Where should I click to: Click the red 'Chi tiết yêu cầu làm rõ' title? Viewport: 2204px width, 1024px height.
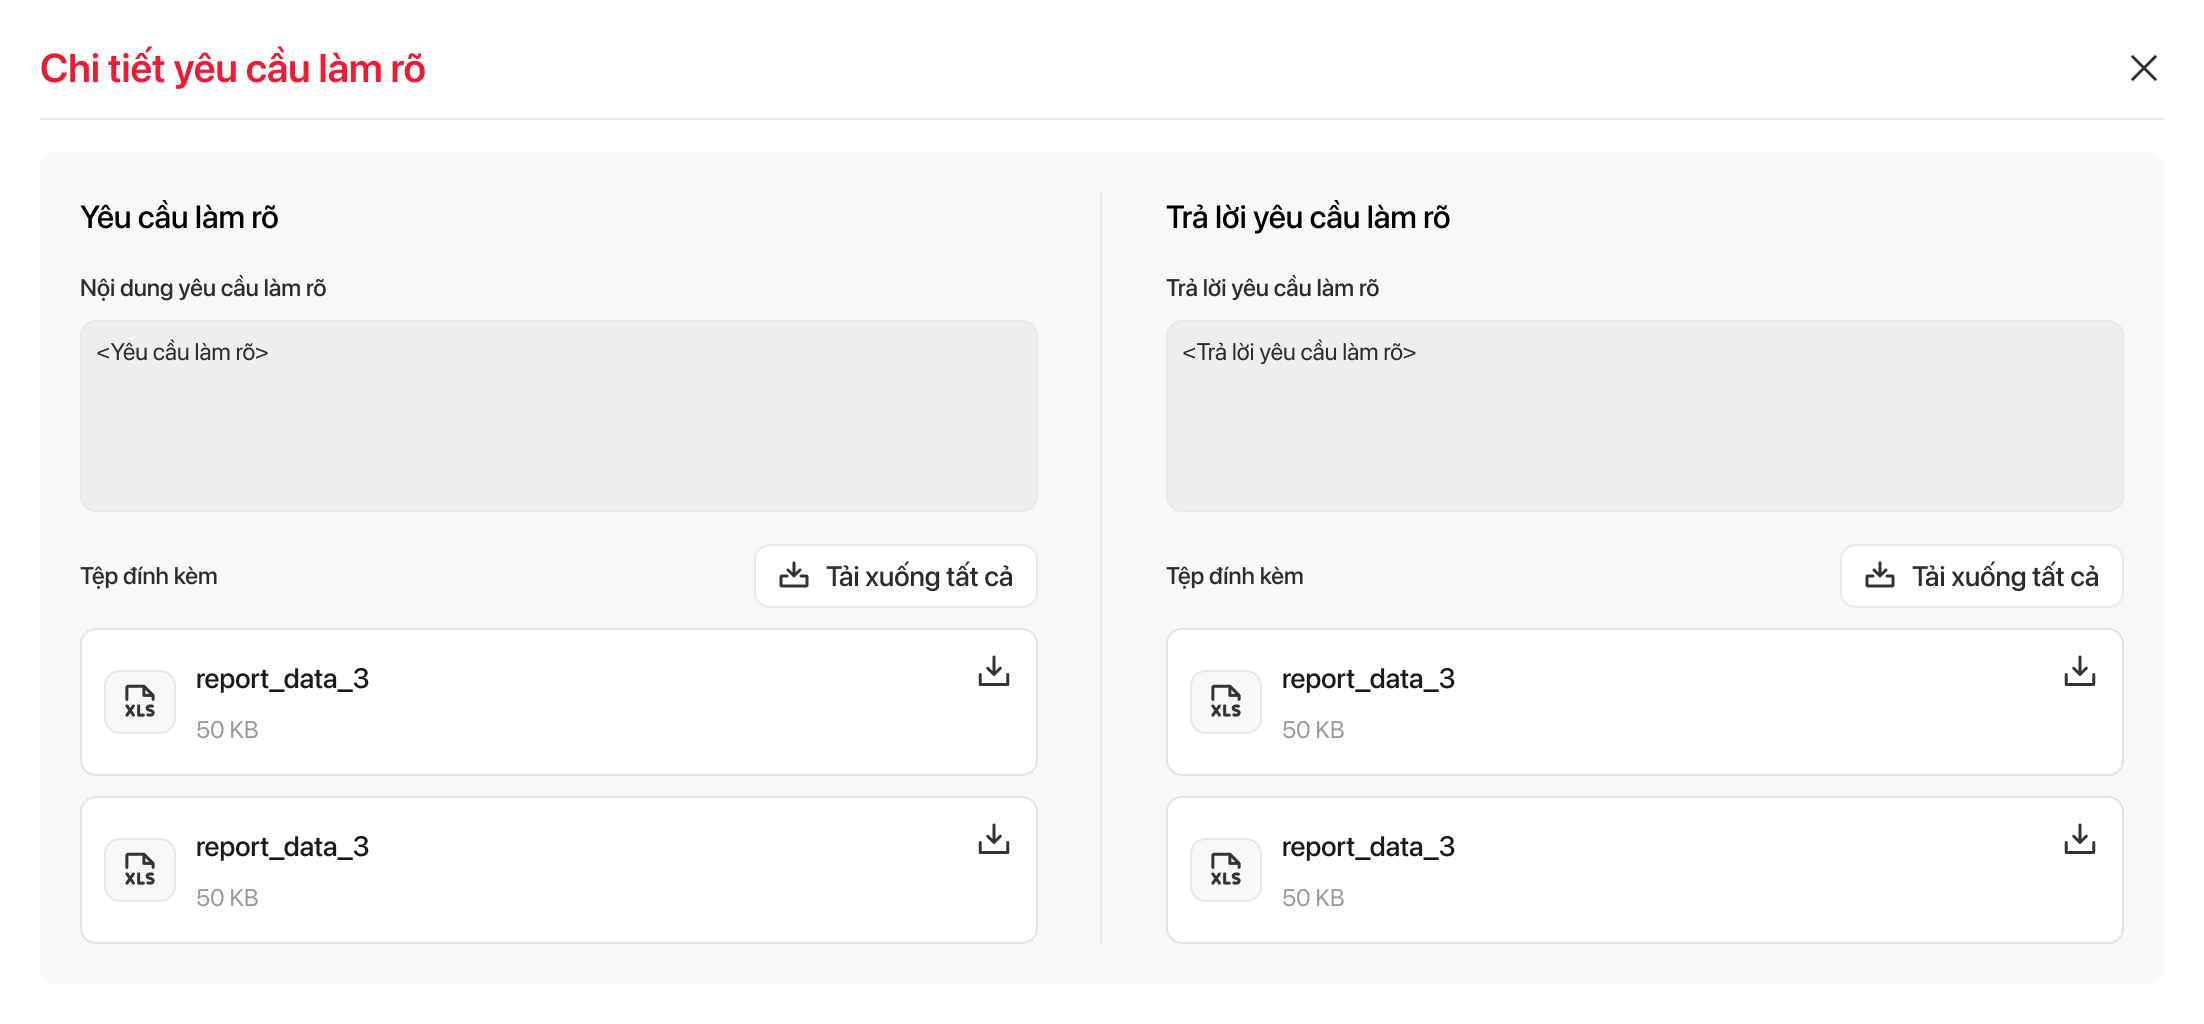coord(233,69)
